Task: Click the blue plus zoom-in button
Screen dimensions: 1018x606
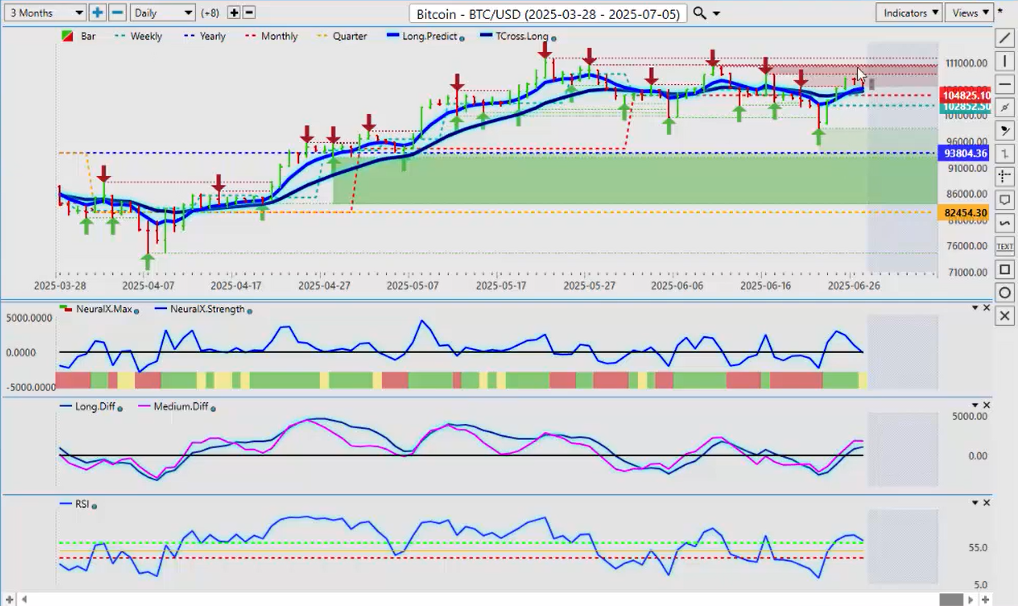Action: click(x=97, y=13)
